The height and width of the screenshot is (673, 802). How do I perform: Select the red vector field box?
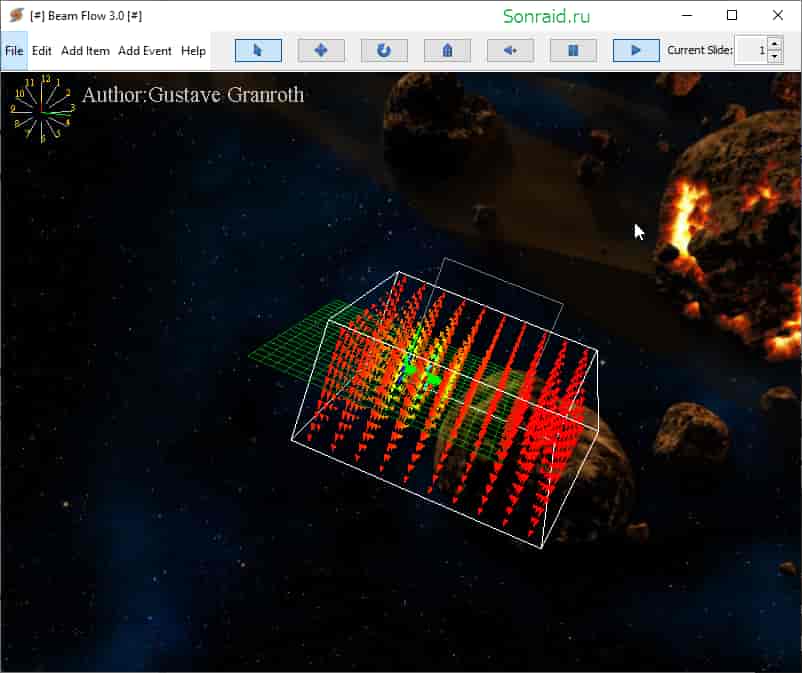[x=444, y=410]
